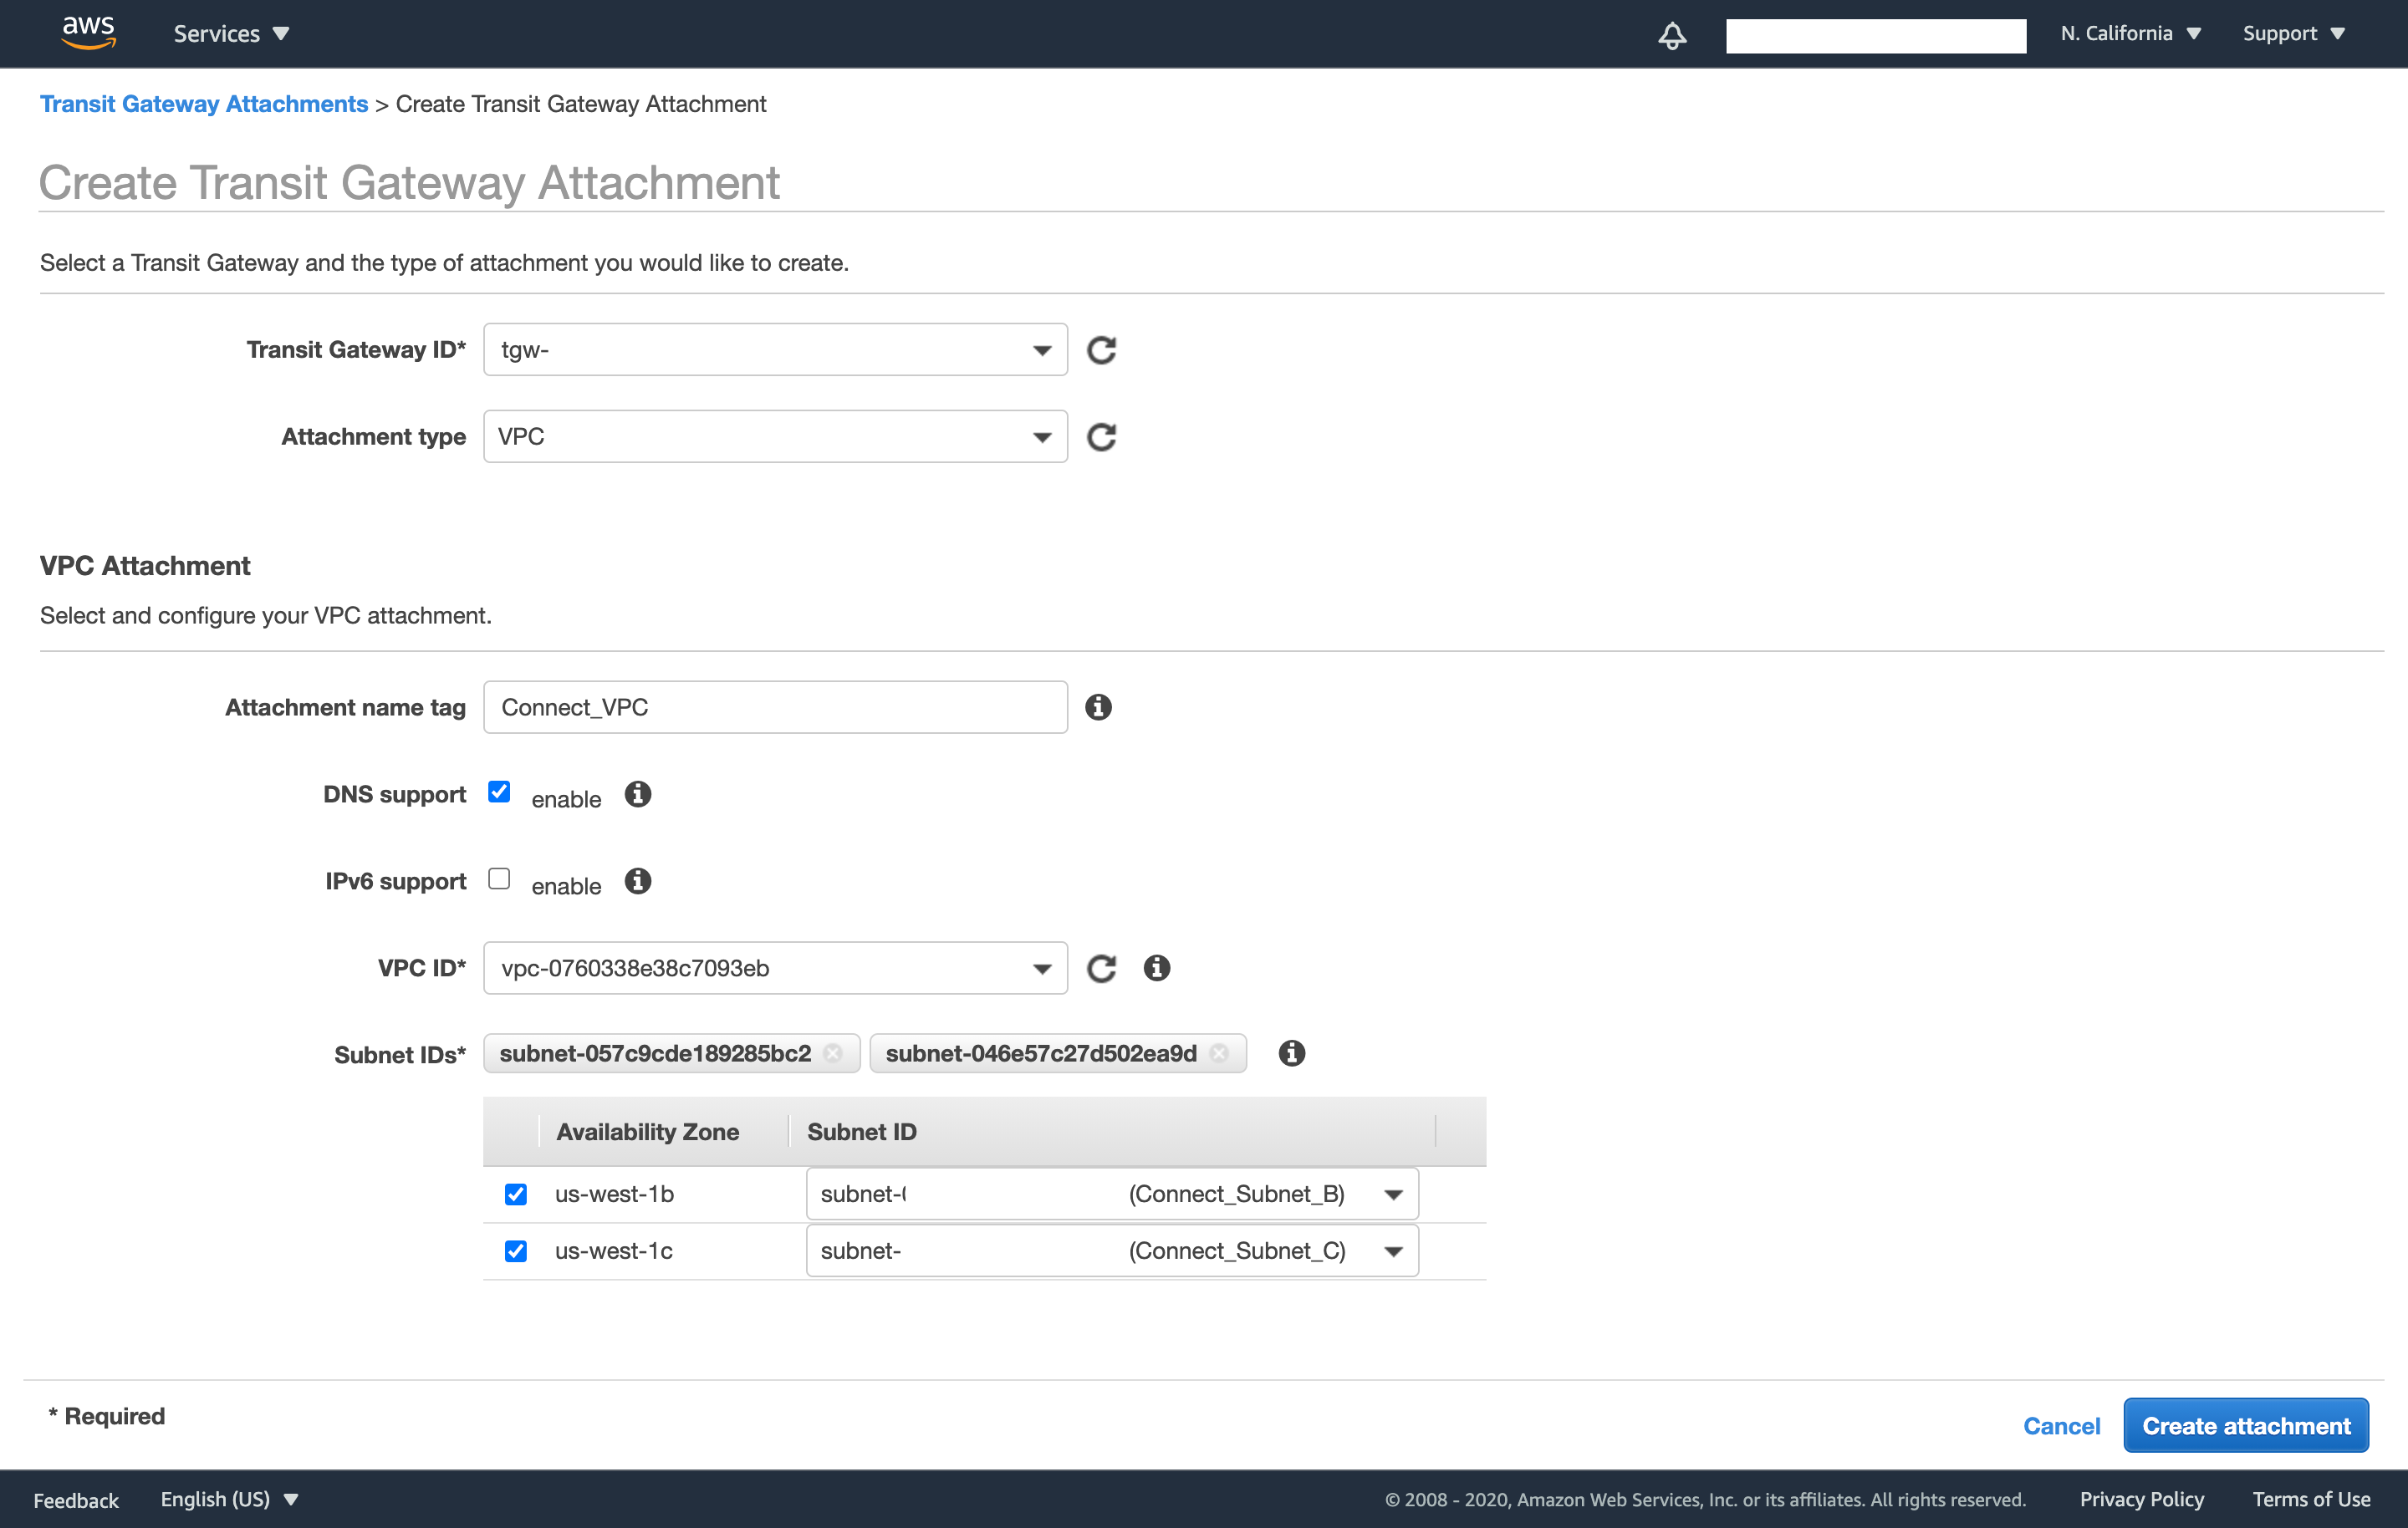Viewport: 2408px width, 1528px height.
Task: Refresh the Transit Gateway ID list
Action: point(1101,350)
